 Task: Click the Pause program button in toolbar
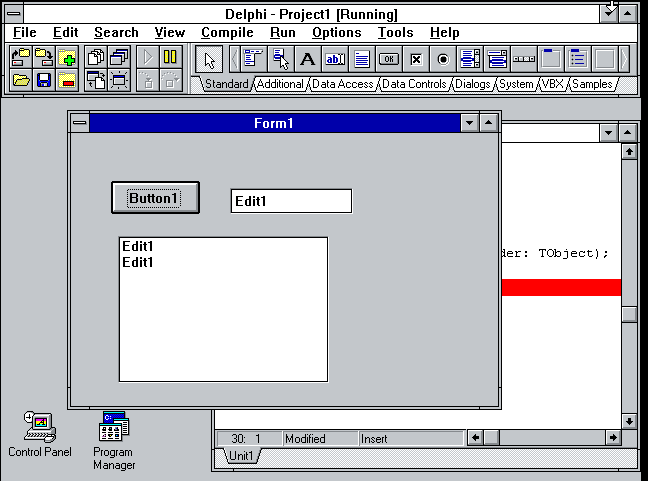(171, 58)
